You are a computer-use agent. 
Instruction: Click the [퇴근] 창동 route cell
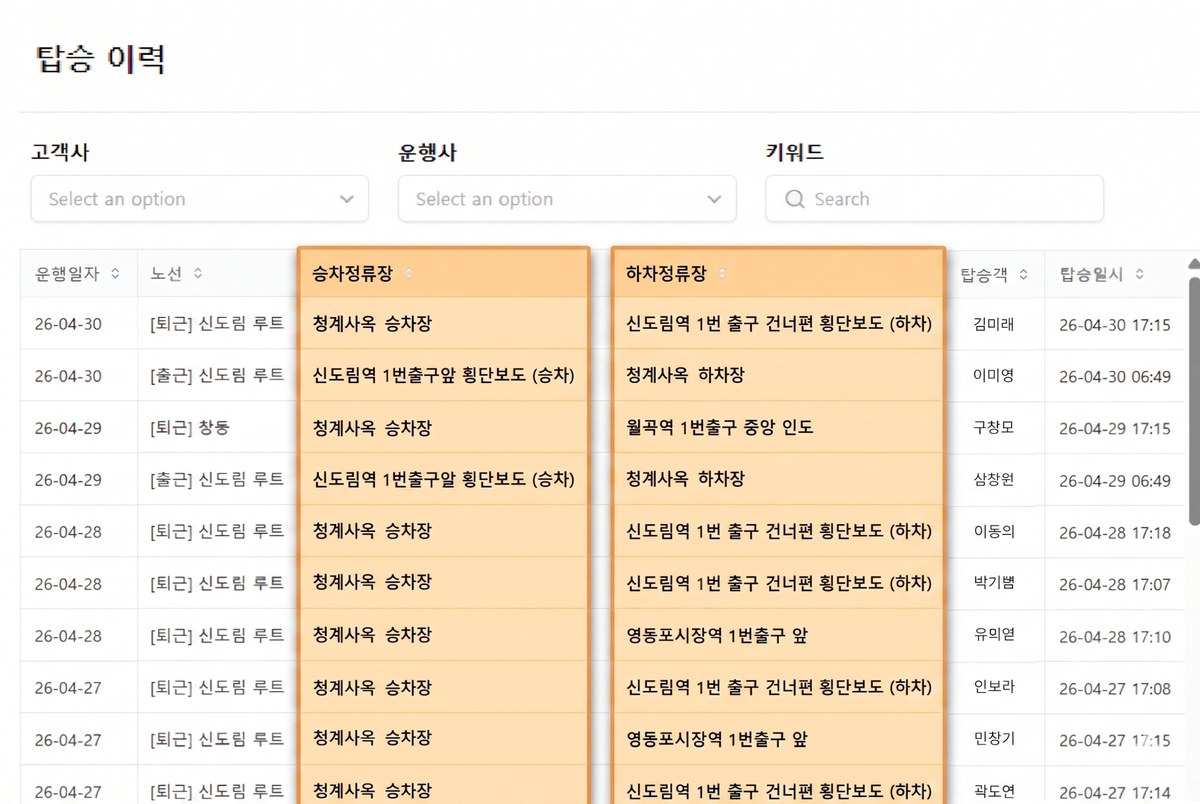(x=190, y=428)
